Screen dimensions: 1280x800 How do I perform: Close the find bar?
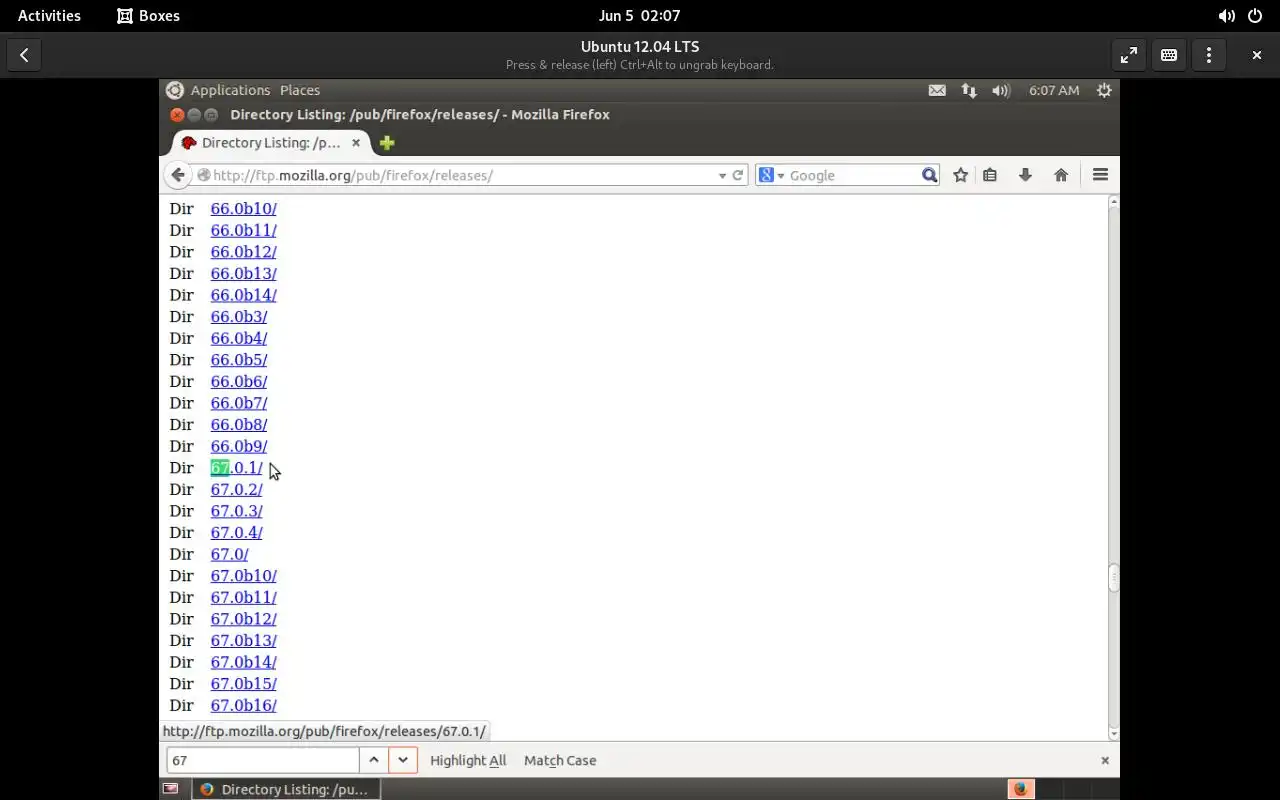(x=1105, y=760)
